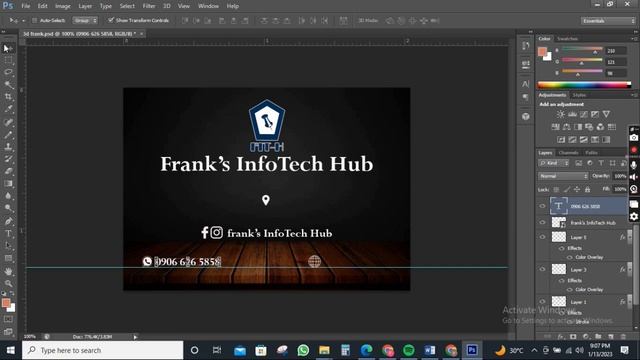Select the Lasso tool
Screen dimensions: 640x360
click(x=8, y=73)
